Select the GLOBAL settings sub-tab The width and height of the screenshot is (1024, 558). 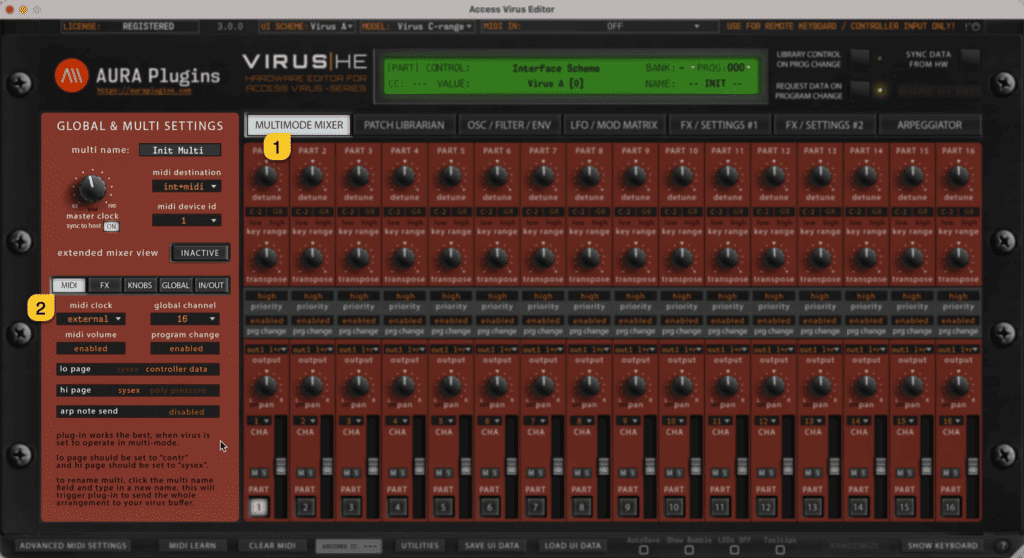coord(175,286)
